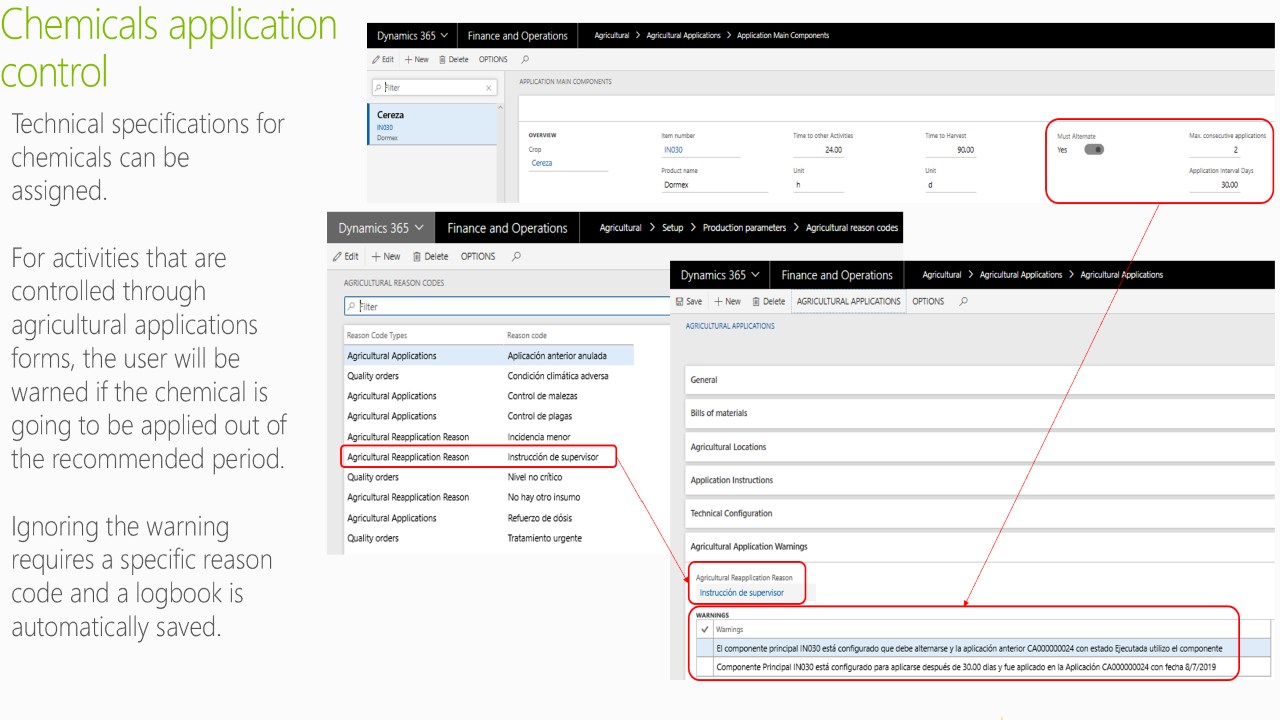The image size is (1280, 720).
Task: Click the Agricultural reason codes breadcrumb
Action: [x=853, y=228]
